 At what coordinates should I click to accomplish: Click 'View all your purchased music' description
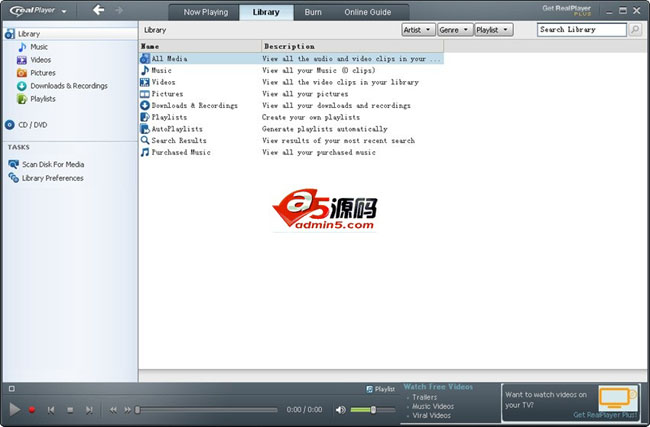[319, 152]
